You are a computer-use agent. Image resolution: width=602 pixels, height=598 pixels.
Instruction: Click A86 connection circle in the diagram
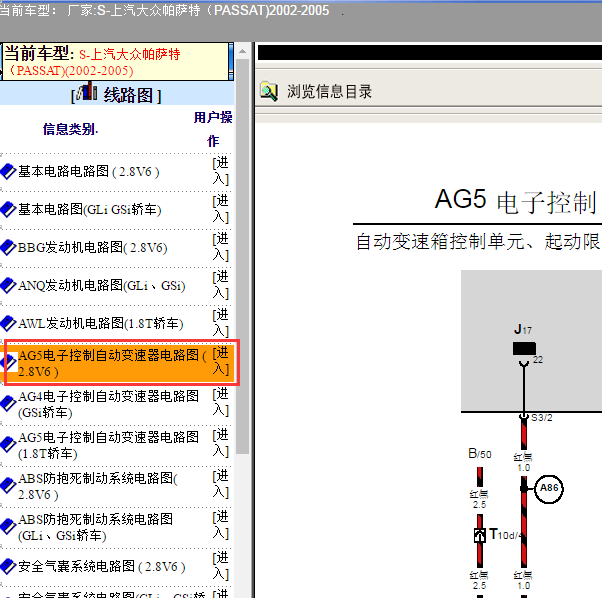point(549,489)
